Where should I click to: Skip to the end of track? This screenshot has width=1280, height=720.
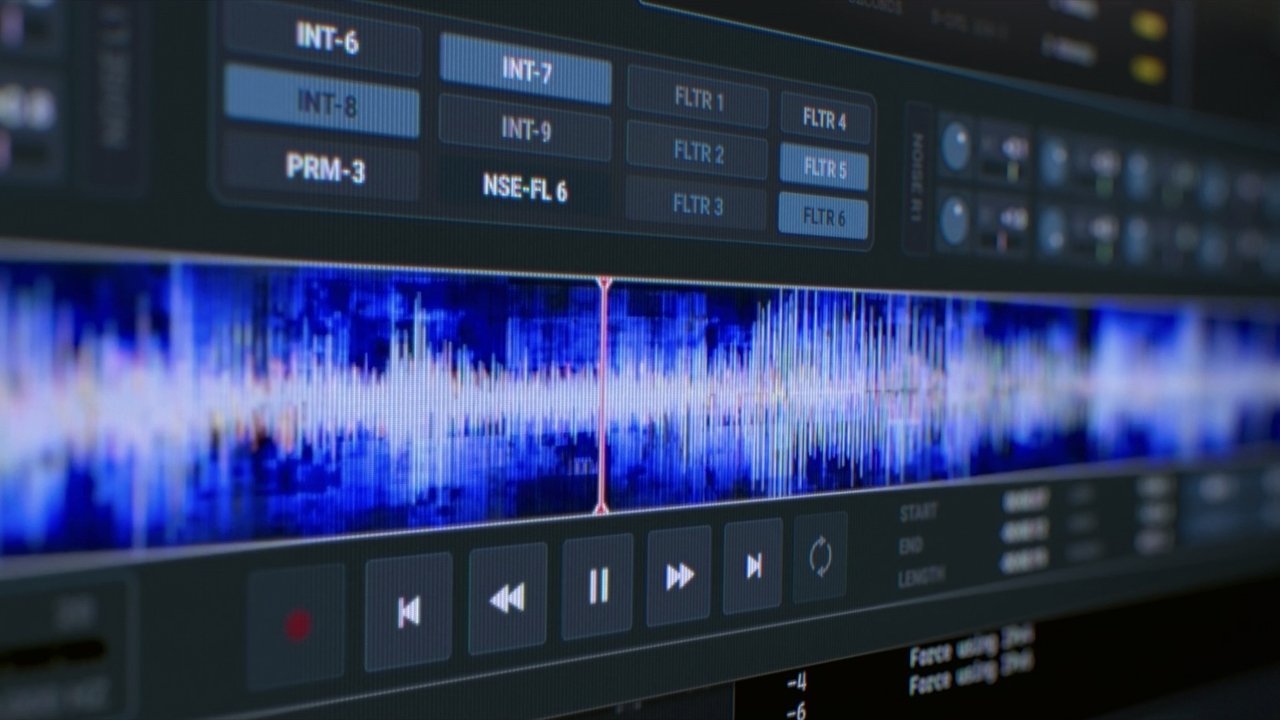tap(753, 566)
